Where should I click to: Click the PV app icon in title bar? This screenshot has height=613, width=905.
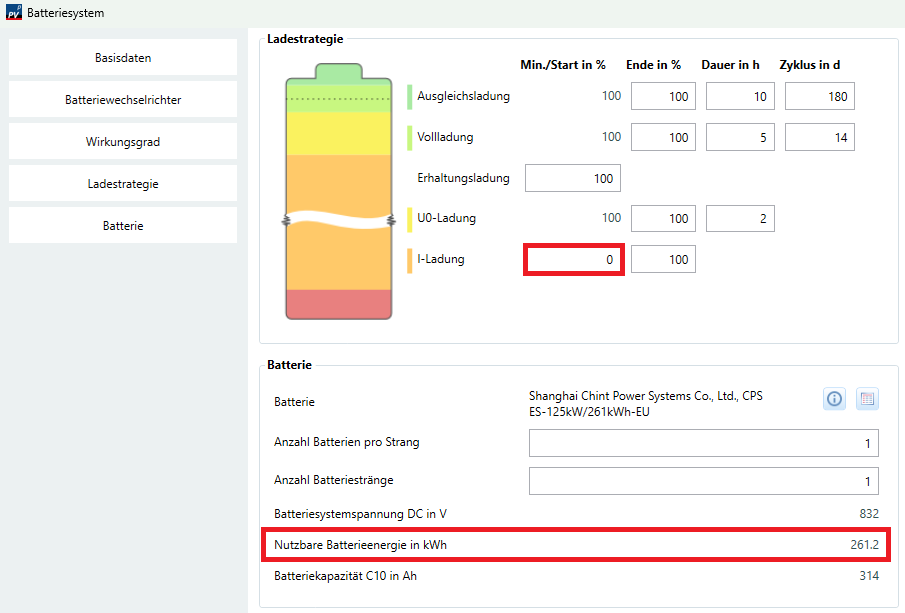[13, 13]
